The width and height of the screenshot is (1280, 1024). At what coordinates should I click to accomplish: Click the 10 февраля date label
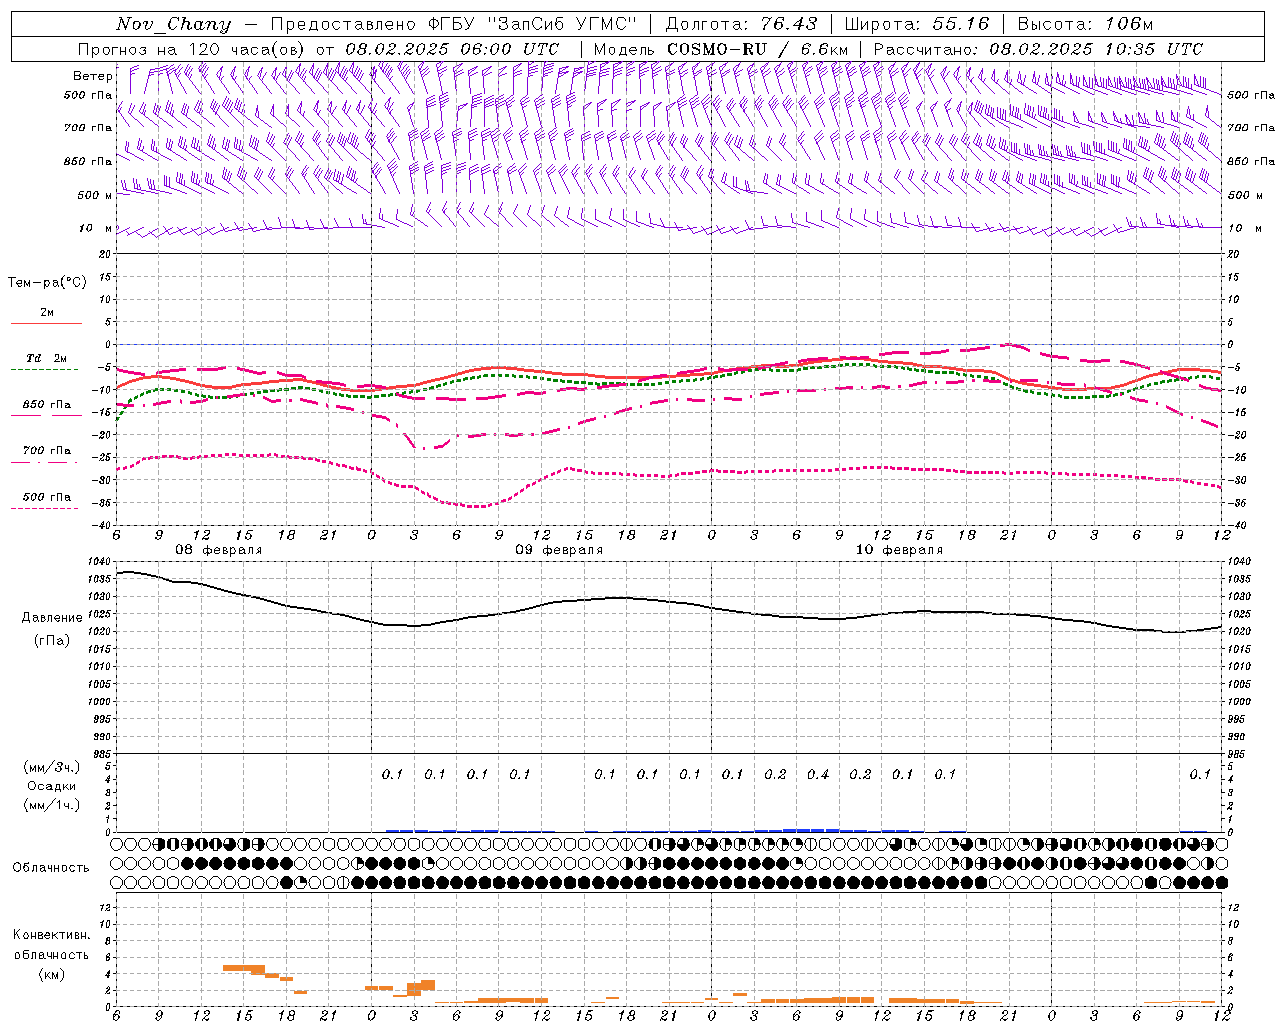click(x=899, y=550)
